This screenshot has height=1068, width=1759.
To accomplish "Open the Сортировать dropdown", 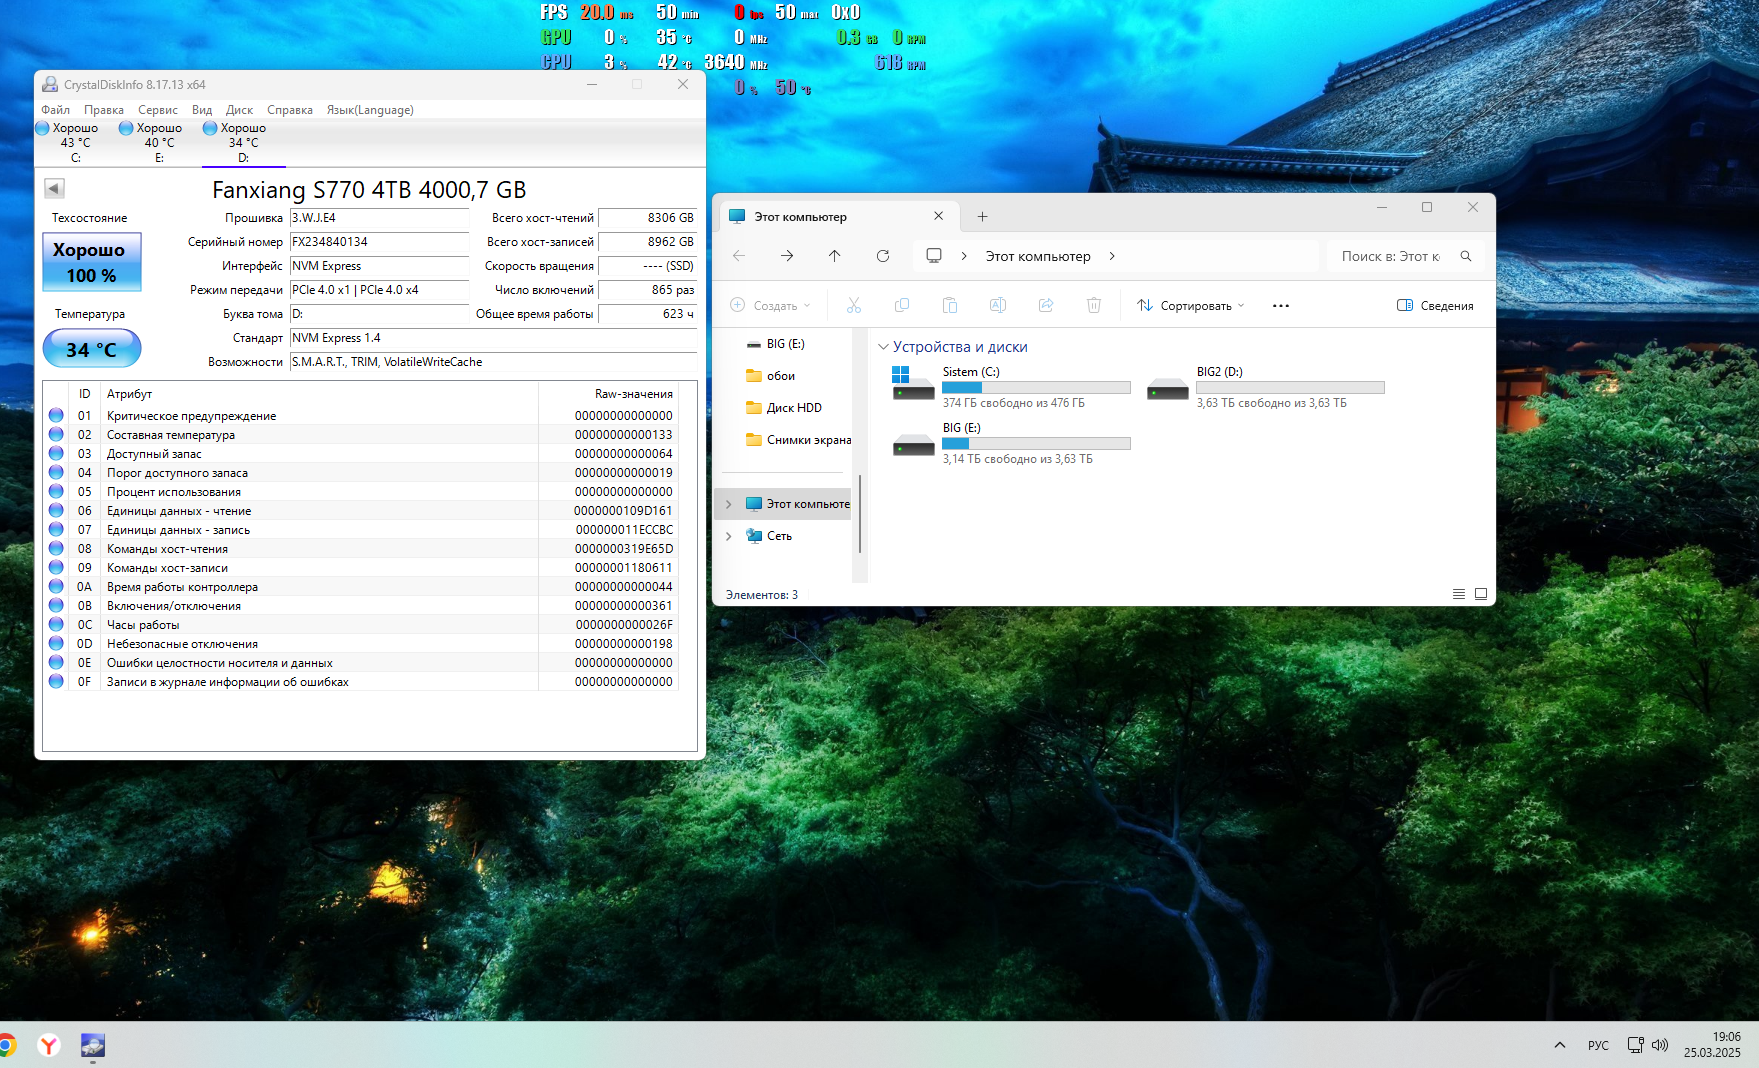I will 1191,306.
